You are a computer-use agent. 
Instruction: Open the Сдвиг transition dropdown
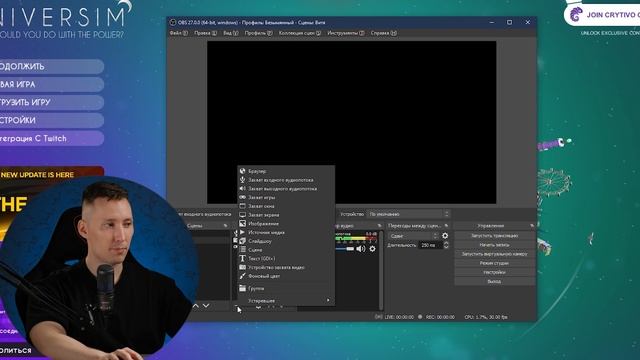point(413,236)
